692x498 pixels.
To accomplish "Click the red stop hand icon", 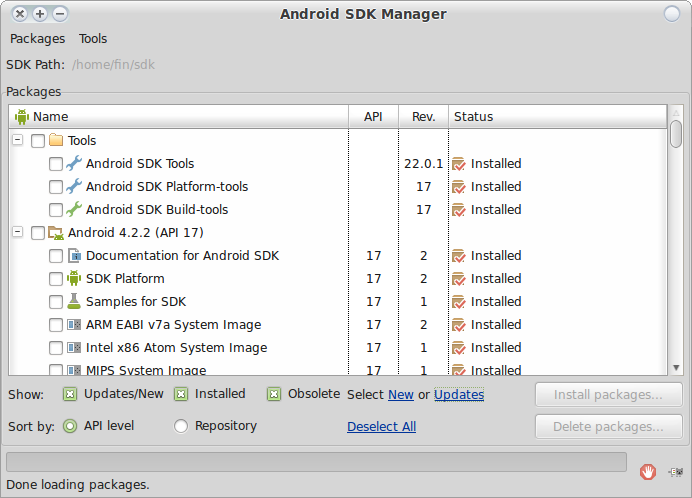I will 647,472.
